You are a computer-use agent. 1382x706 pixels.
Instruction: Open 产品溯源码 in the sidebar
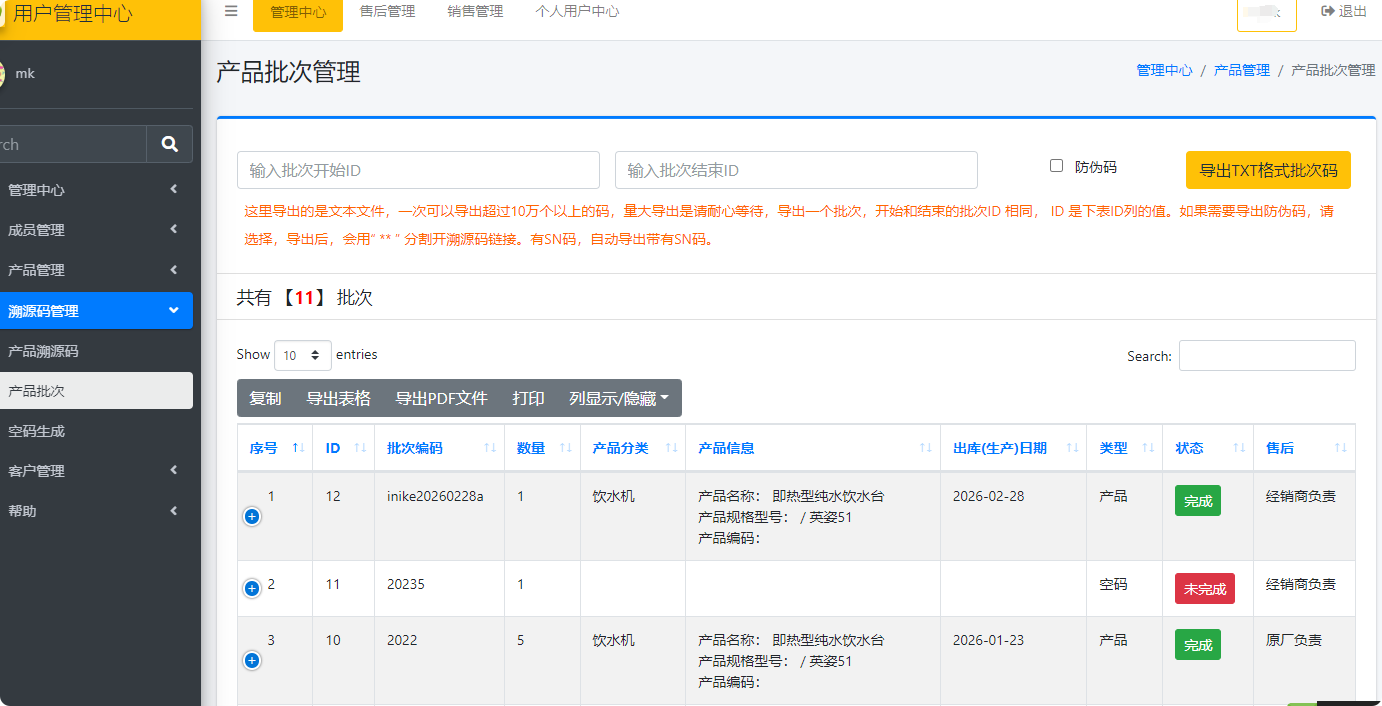(x=96, y=351)
